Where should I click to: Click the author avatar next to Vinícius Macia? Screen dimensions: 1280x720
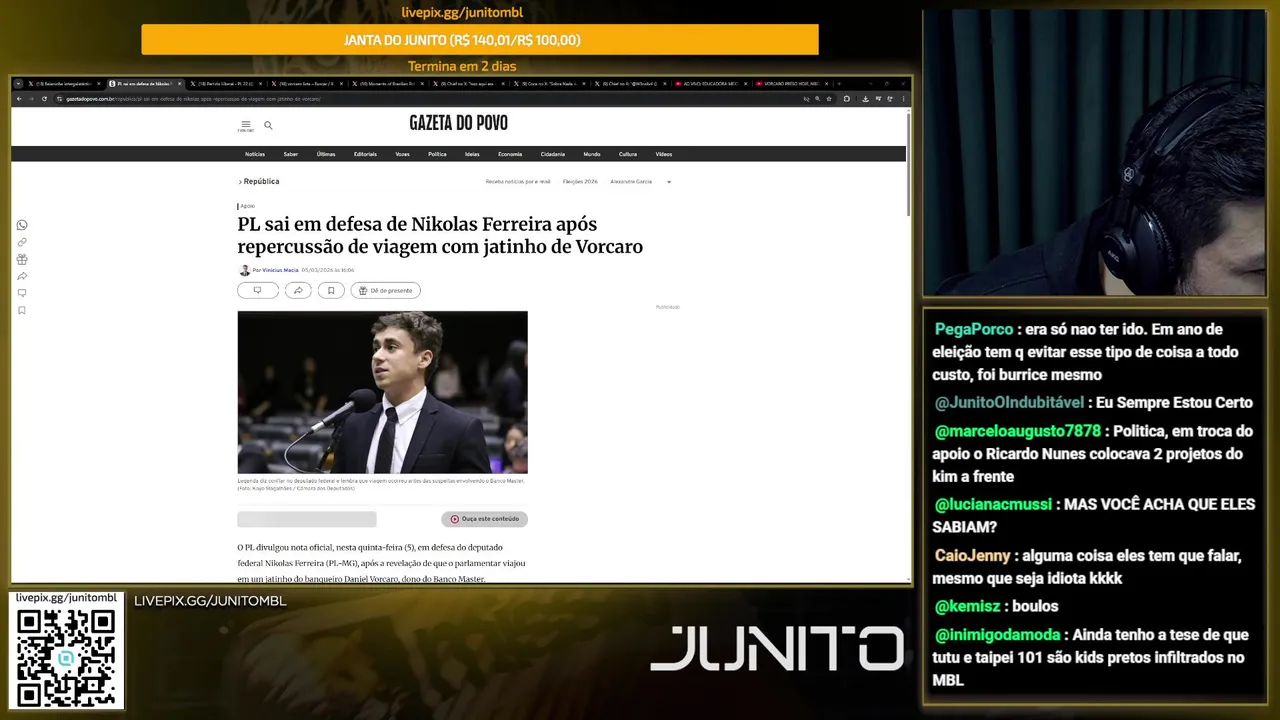[244, 270]
